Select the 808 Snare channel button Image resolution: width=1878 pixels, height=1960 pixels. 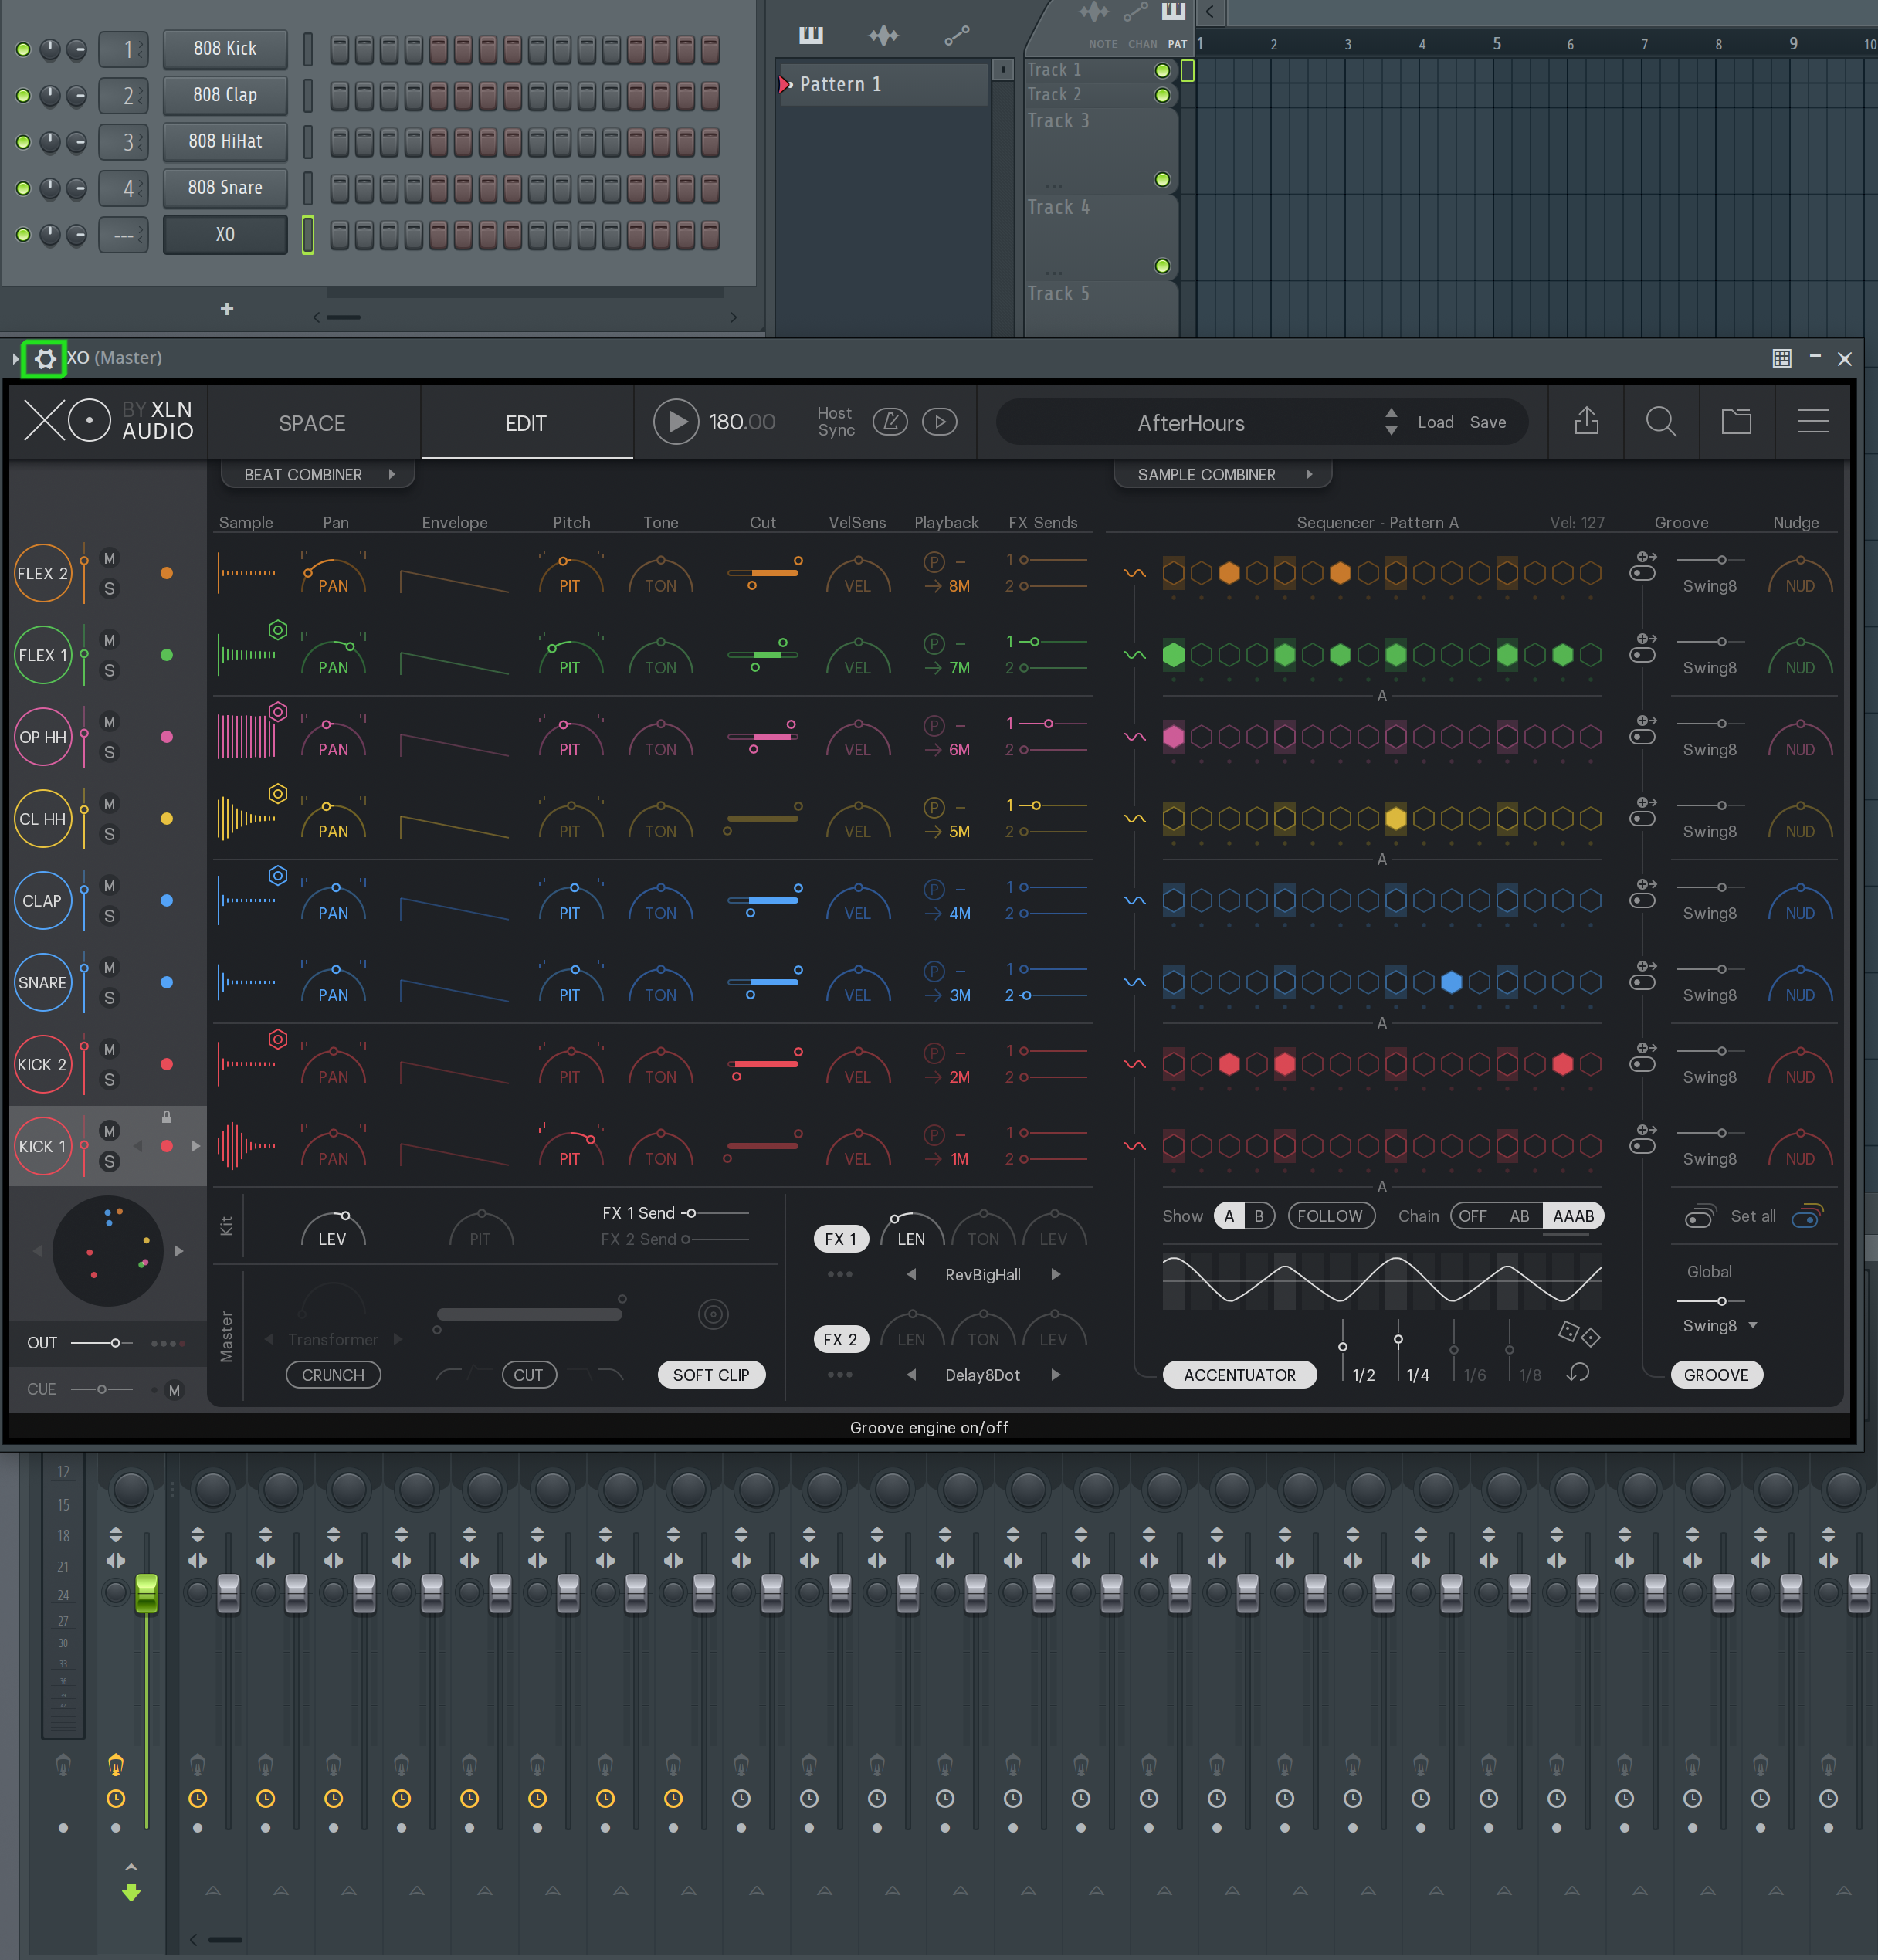225,187
